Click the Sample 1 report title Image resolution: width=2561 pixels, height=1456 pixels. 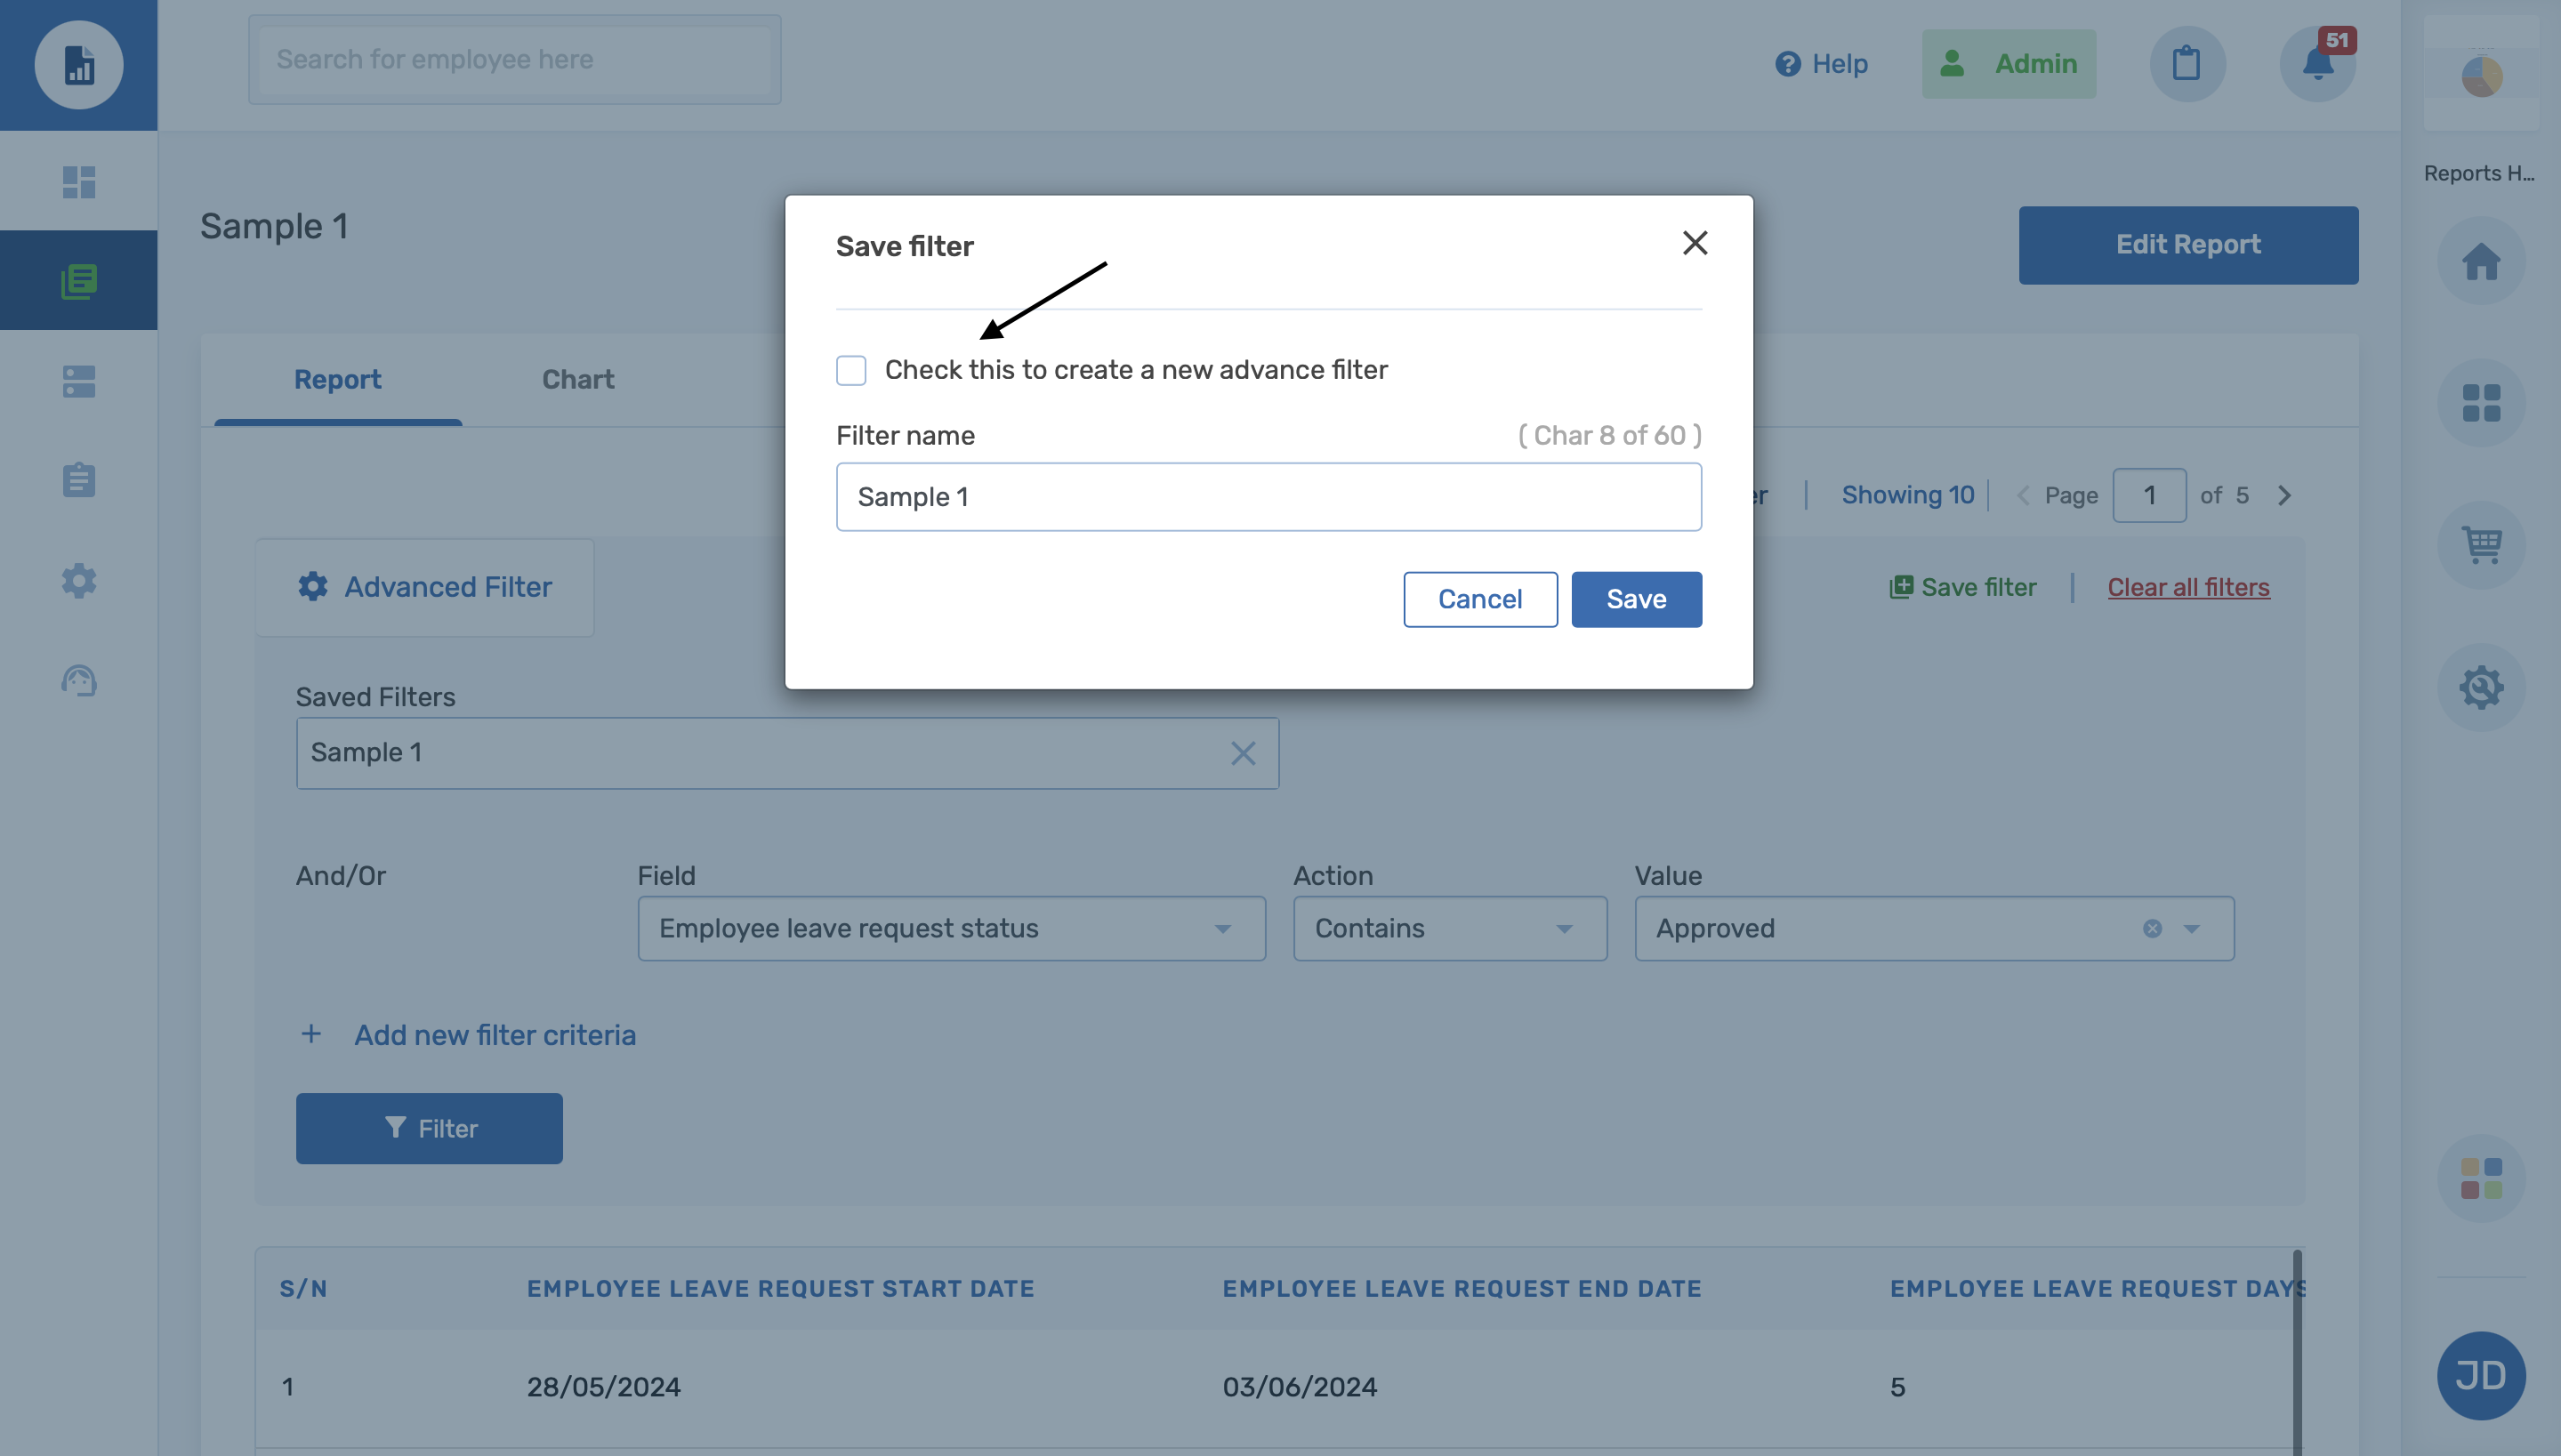click(274, 226)
